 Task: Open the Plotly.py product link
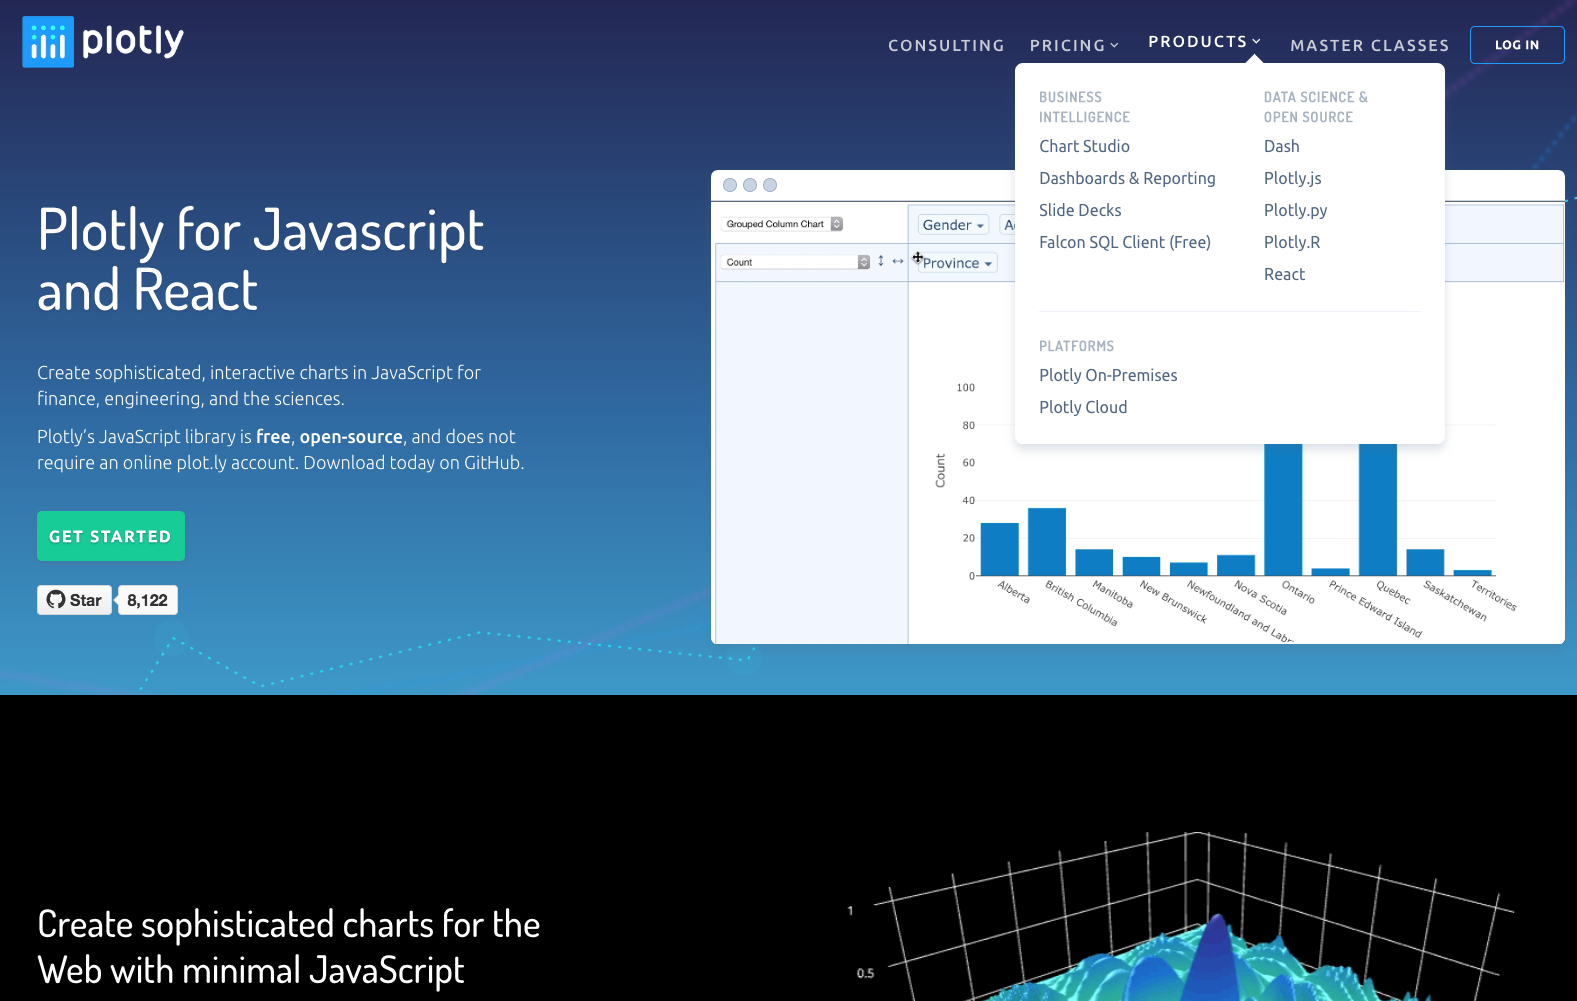[1296, 210]
